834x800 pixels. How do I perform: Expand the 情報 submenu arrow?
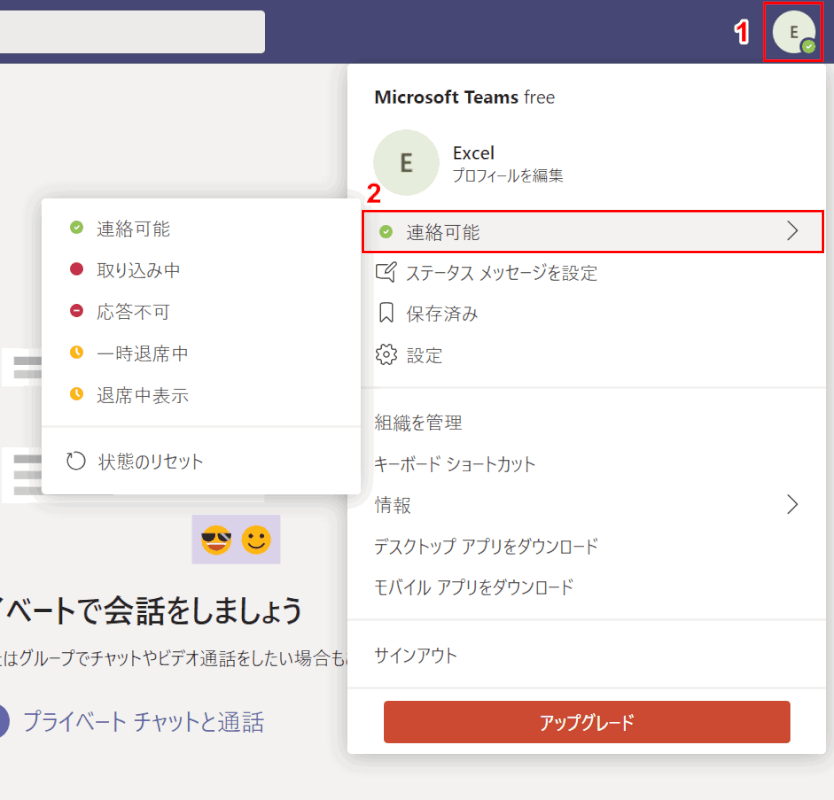pos(793,506)
